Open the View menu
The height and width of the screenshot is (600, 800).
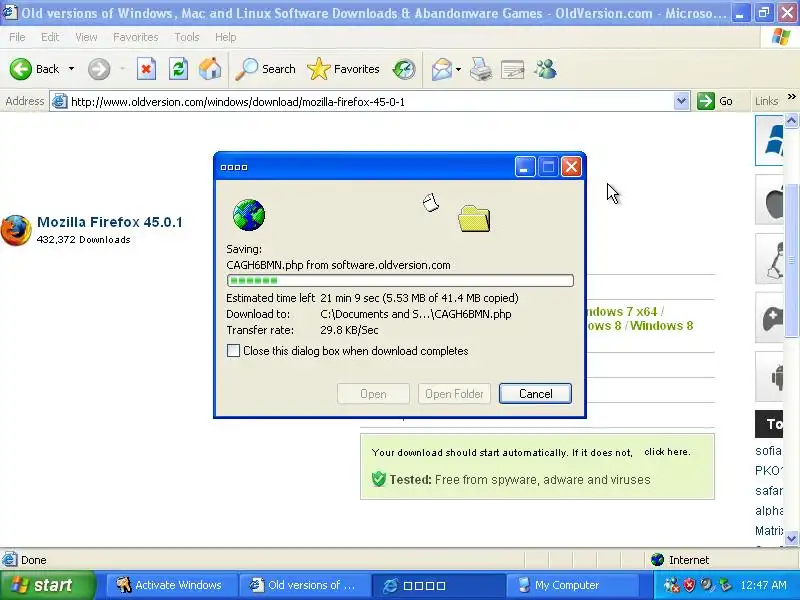[86, 37]
